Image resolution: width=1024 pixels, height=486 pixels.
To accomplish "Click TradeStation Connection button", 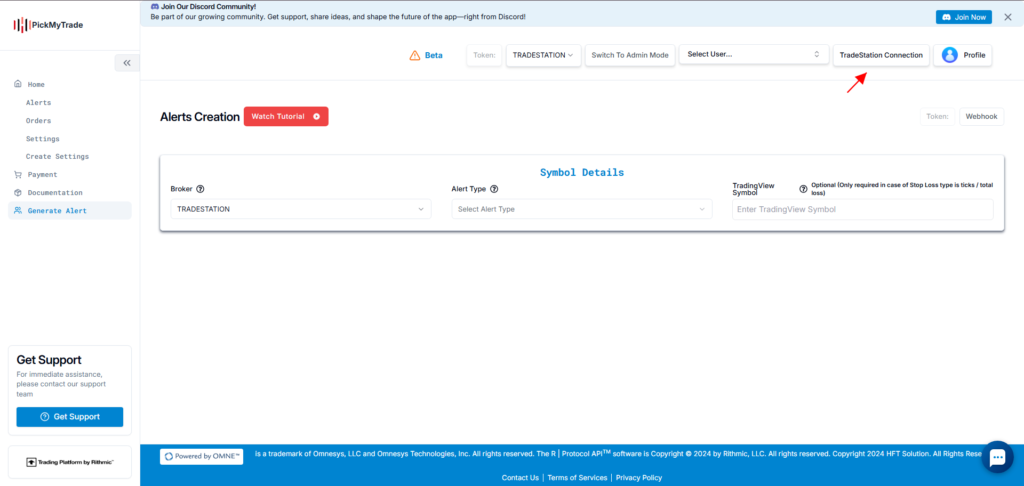I will [x=881, y=56].
